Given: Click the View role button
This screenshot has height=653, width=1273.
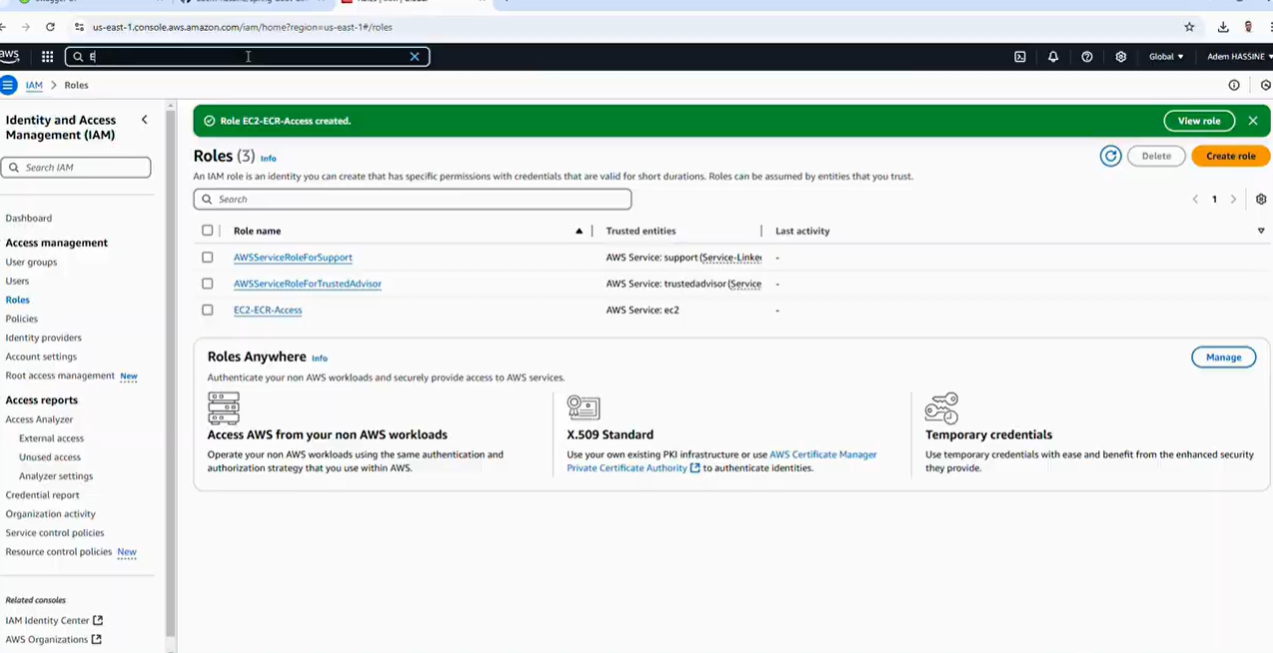Looking at the screenshot, I should [1199, 121].
